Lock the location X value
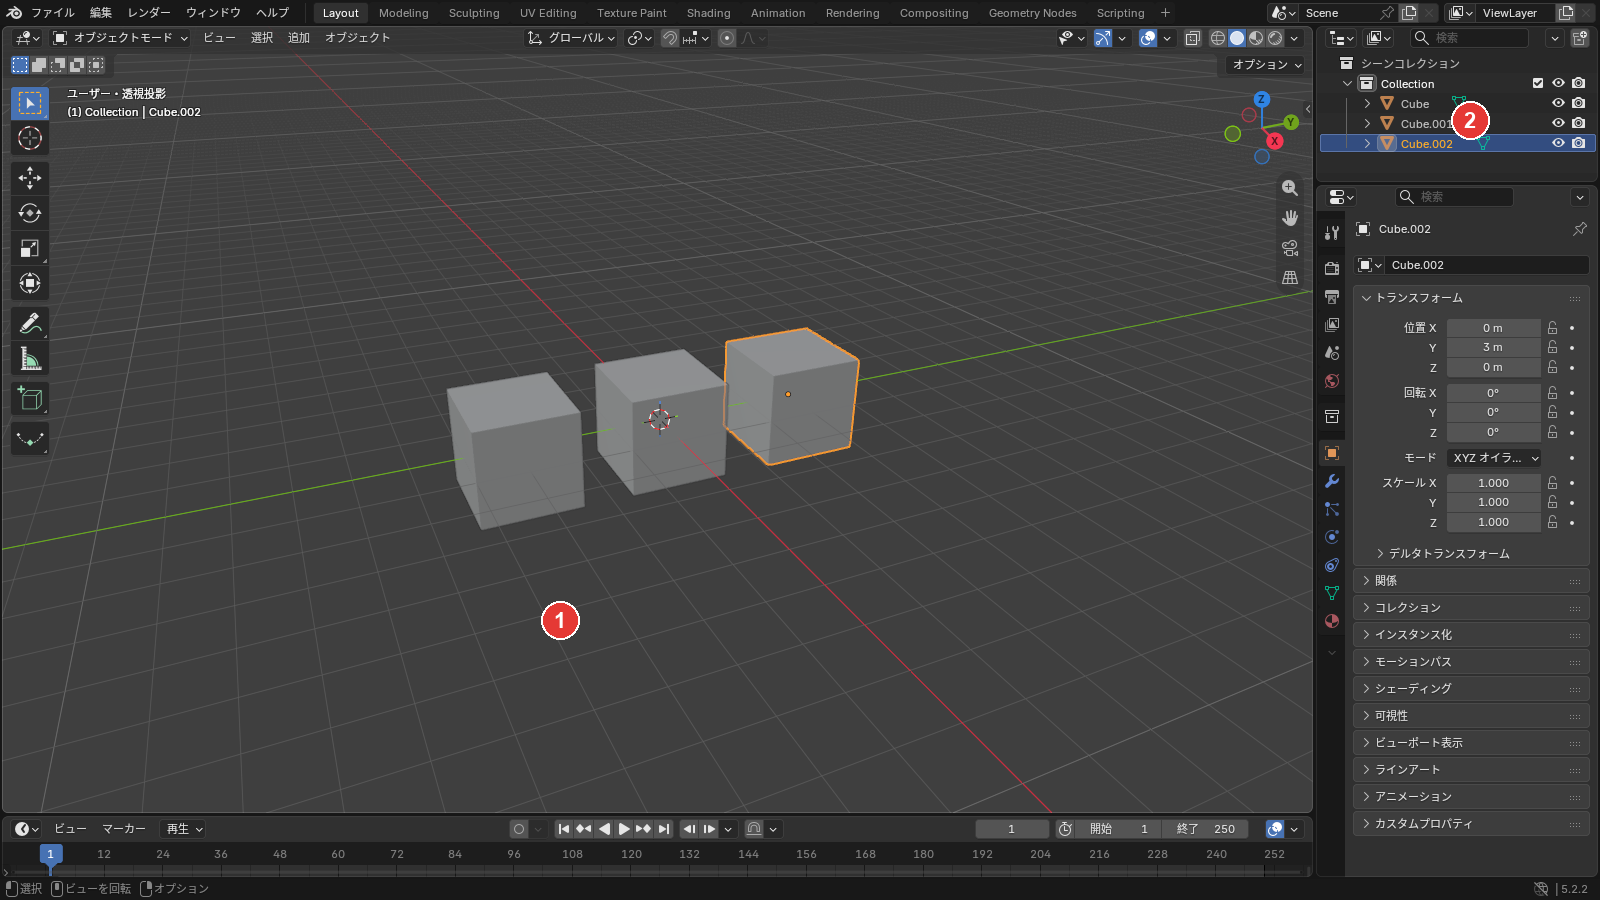This screenshot has width=1600, height=900. [x=1552, y=328]
